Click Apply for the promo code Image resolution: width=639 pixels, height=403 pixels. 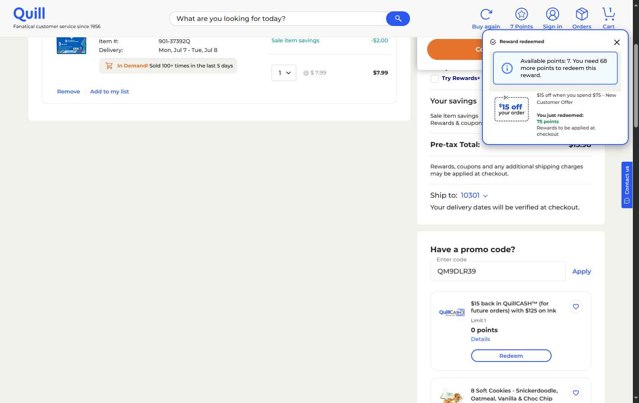tap(581, 271)
